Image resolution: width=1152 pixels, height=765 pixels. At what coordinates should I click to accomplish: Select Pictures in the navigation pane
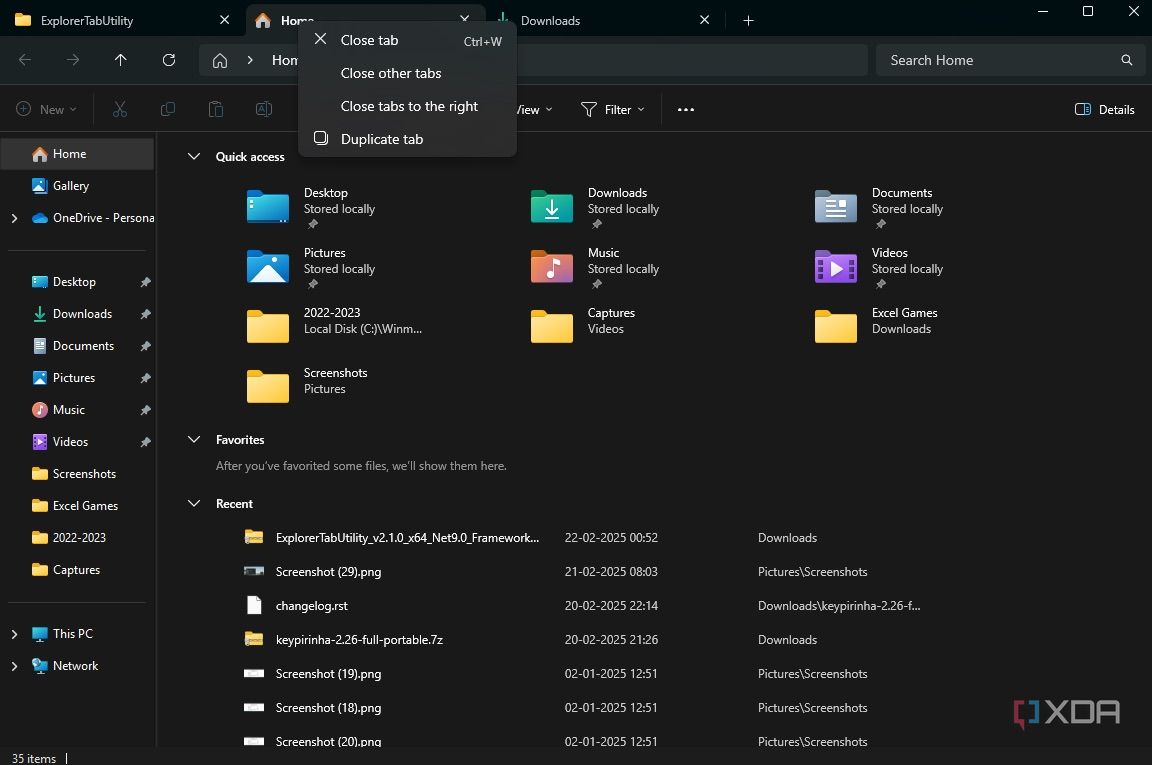pyautogui.click(x=74, y=377)
